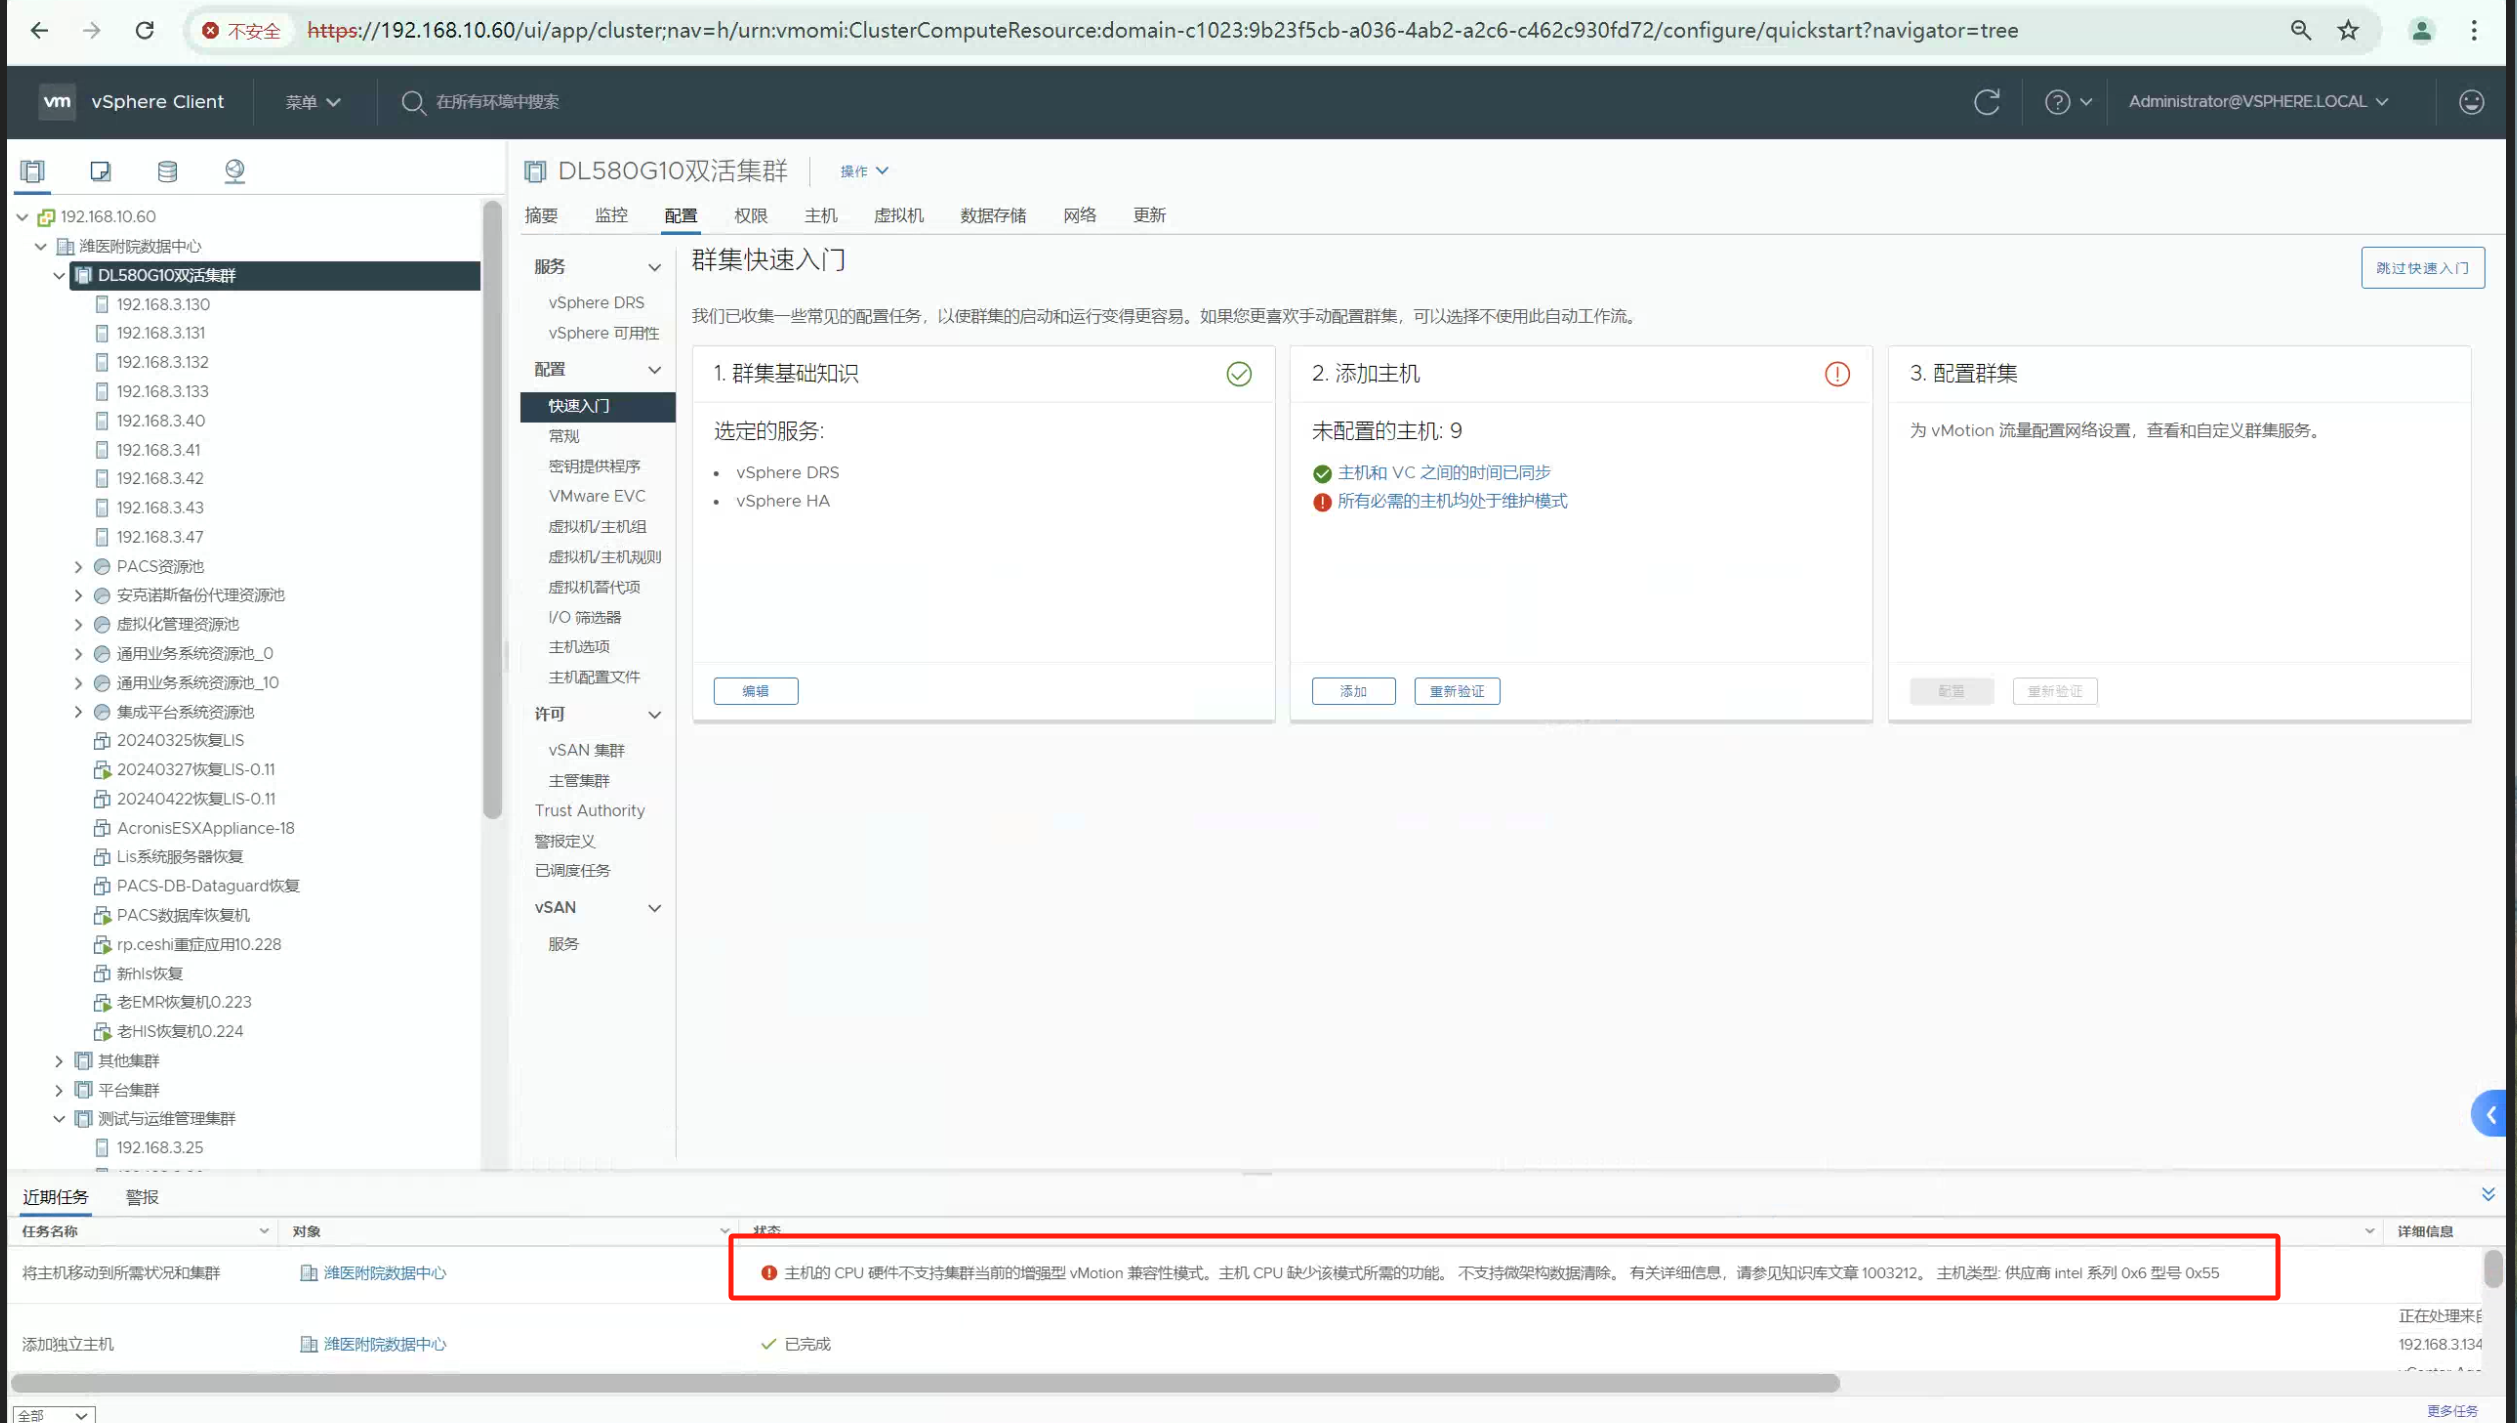Viewport: 2517px width, 1423px height.
Task: Collapse the vSAN section in config sidebar
Action: click(x=654, y=908)
